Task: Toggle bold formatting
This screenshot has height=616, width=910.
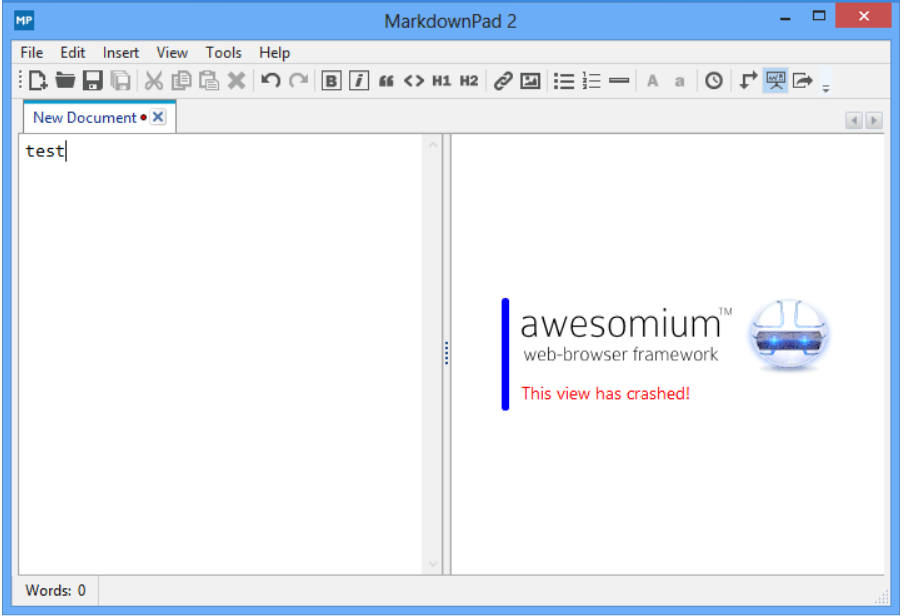Action: coord(331,81)
